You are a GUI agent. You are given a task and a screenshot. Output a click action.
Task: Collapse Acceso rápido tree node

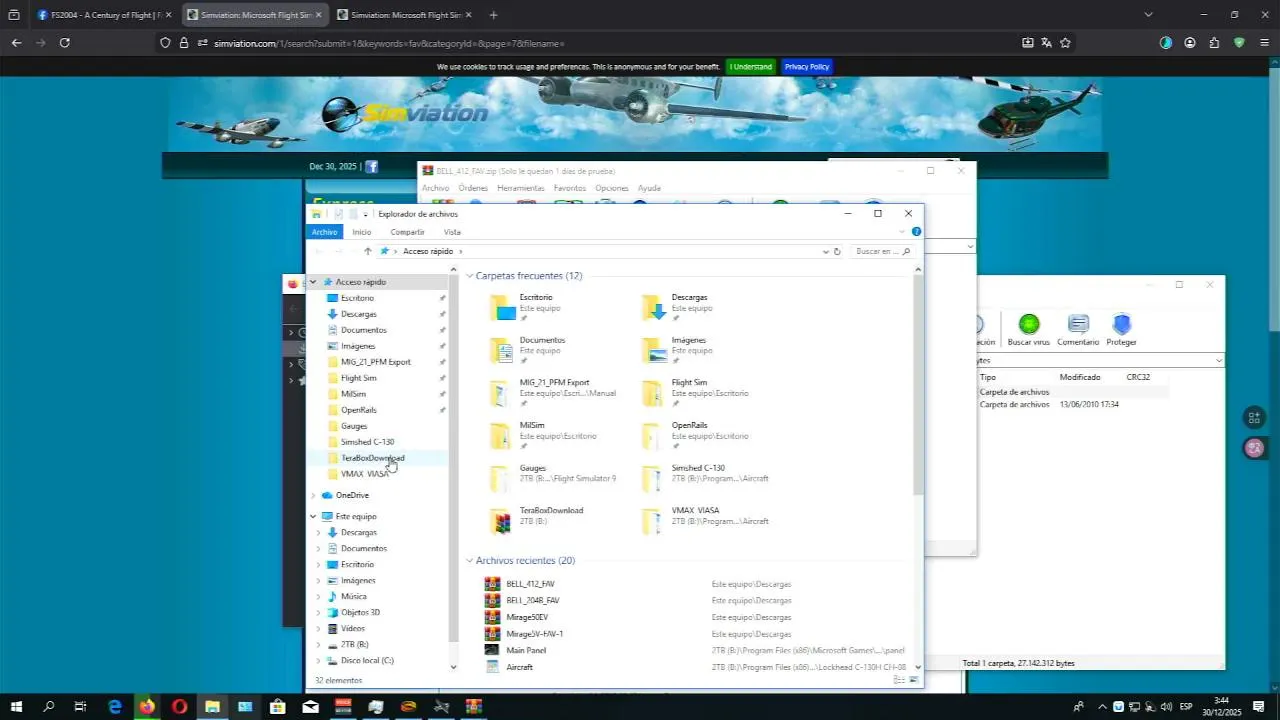[313, 282]
